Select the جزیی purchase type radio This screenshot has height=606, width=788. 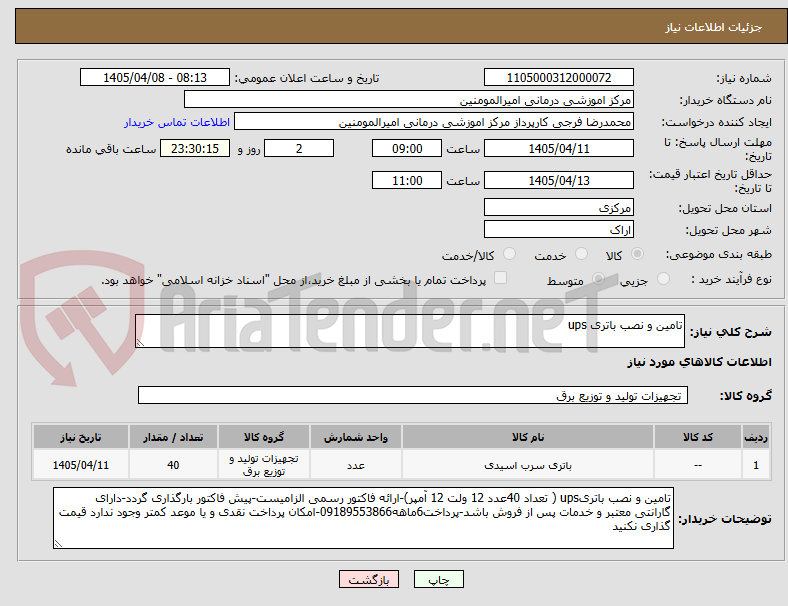tap(663, 279)
